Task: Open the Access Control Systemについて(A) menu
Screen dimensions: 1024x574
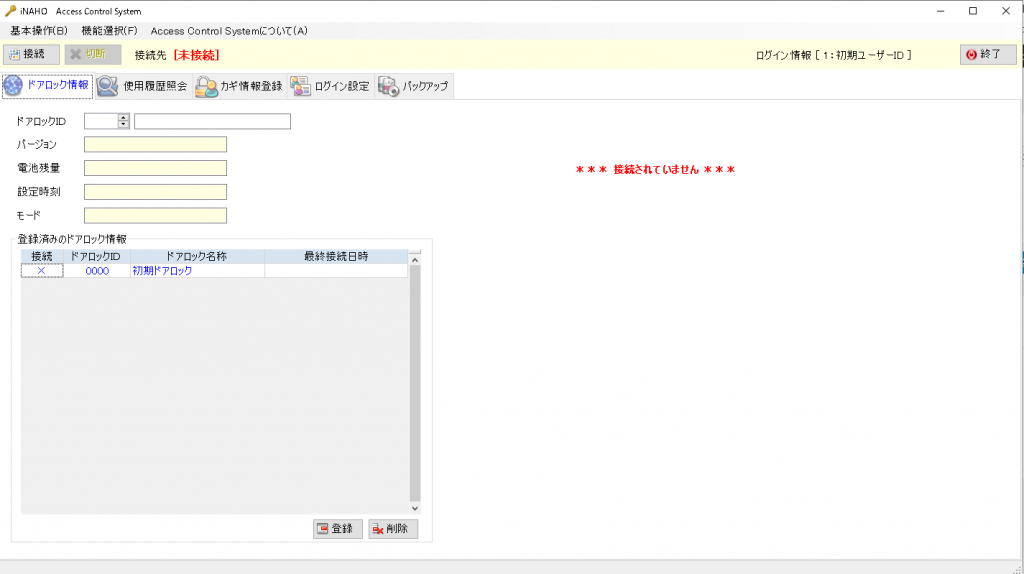Action: [229, 31]
